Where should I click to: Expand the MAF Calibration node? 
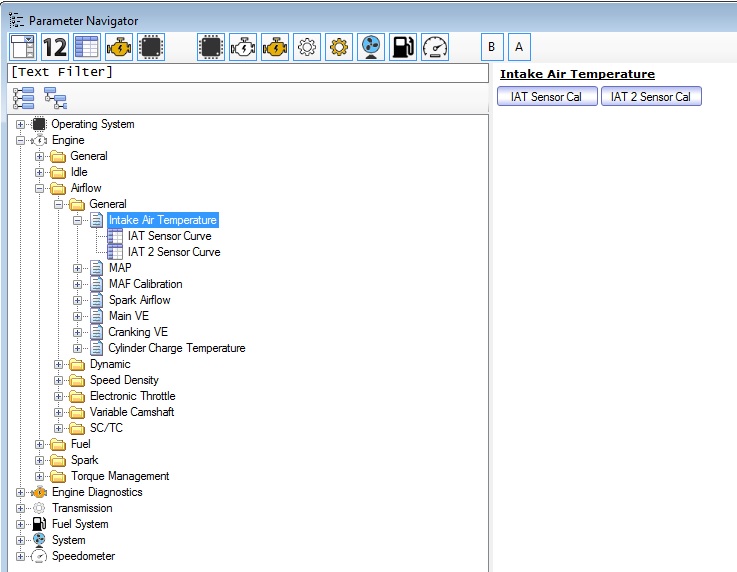click(x=78, y=284)
